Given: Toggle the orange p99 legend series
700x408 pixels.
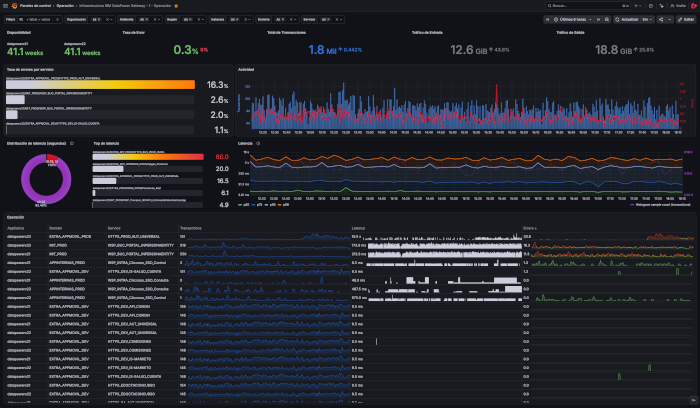Looking at the screenshot, I should 283,205.
